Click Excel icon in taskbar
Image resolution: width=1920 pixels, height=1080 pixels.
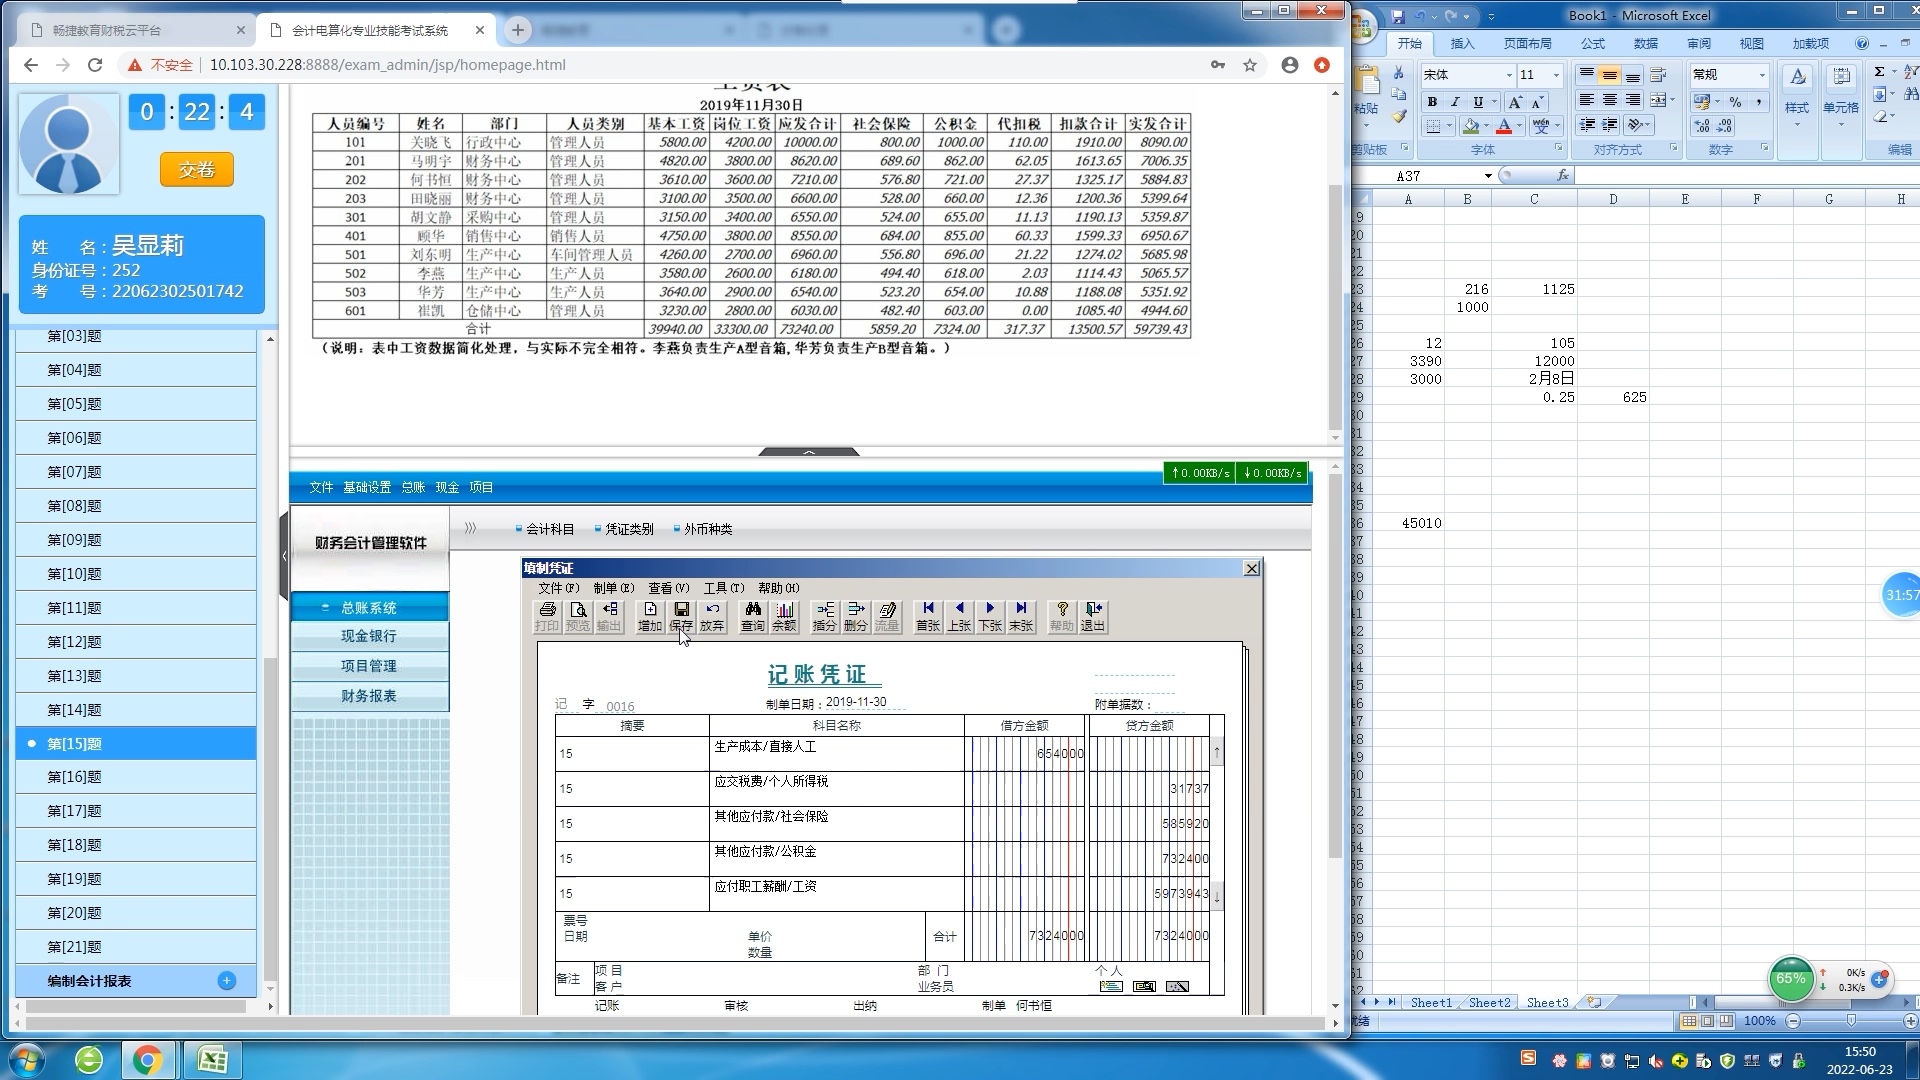click(212, 1060)
